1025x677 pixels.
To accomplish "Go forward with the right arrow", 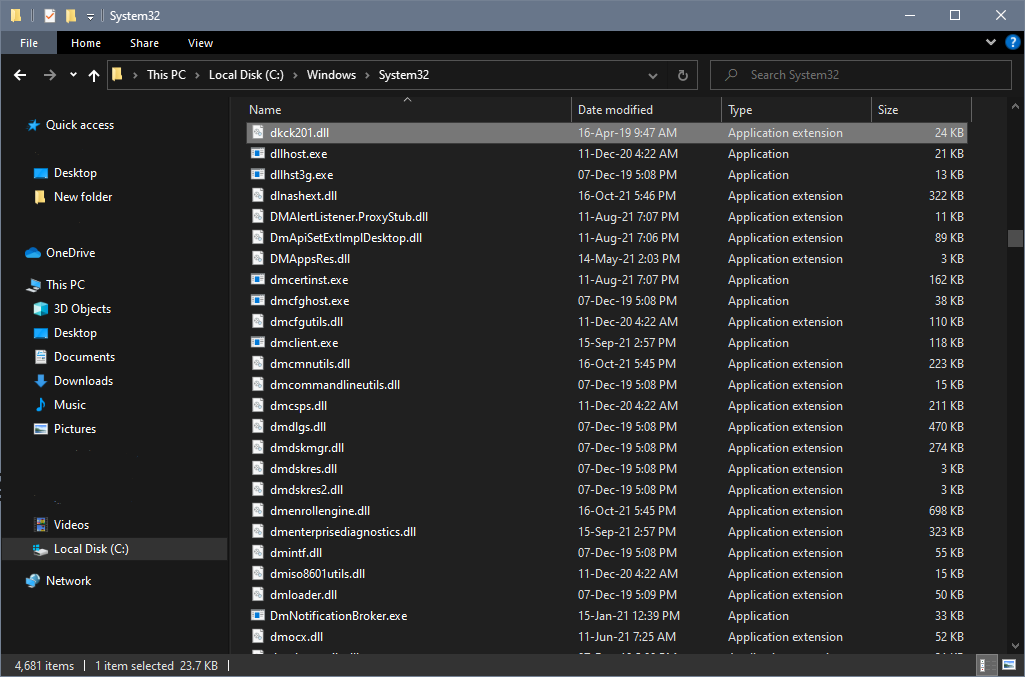I will [50, 75].
